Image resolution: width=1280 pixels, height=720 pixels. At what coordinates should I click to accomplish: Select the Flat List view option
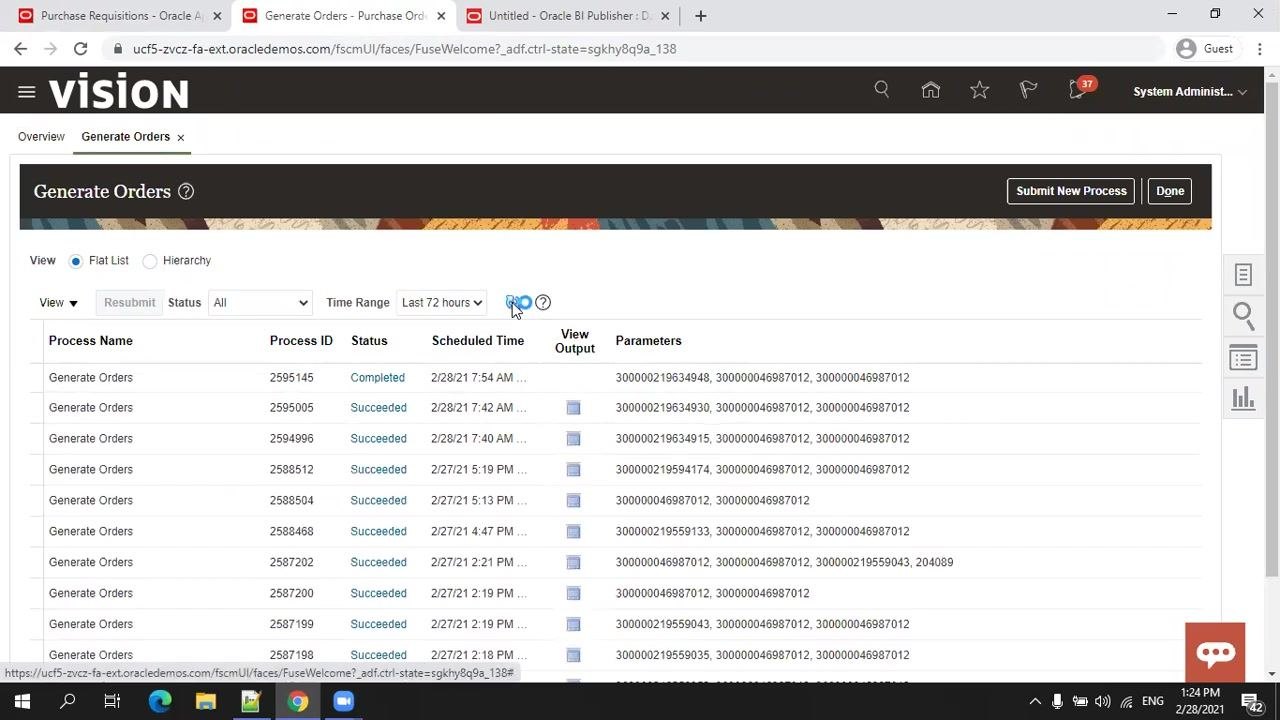pyautogui.click(x=76, y=261)
